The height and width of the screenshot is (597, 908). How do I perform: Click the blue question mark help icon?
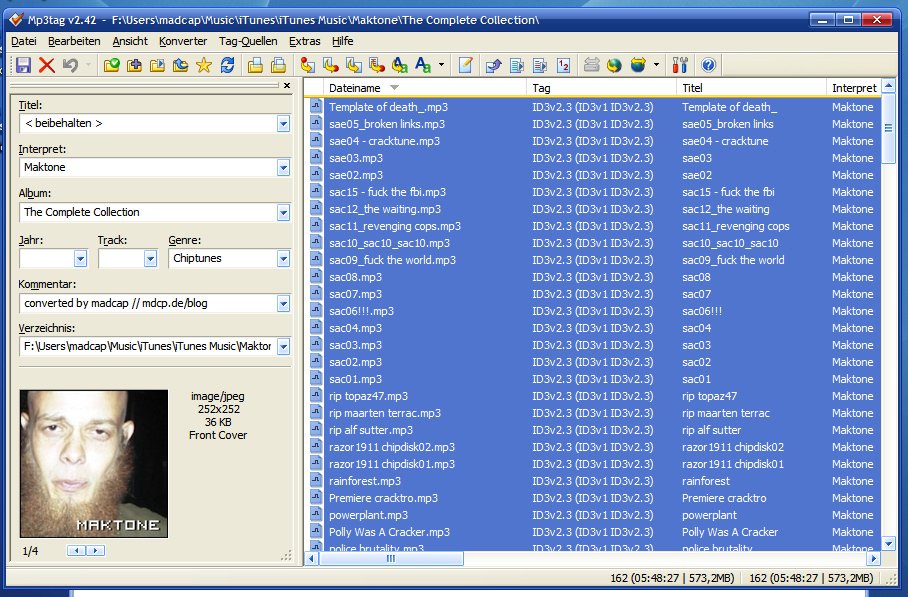[708, 65]
